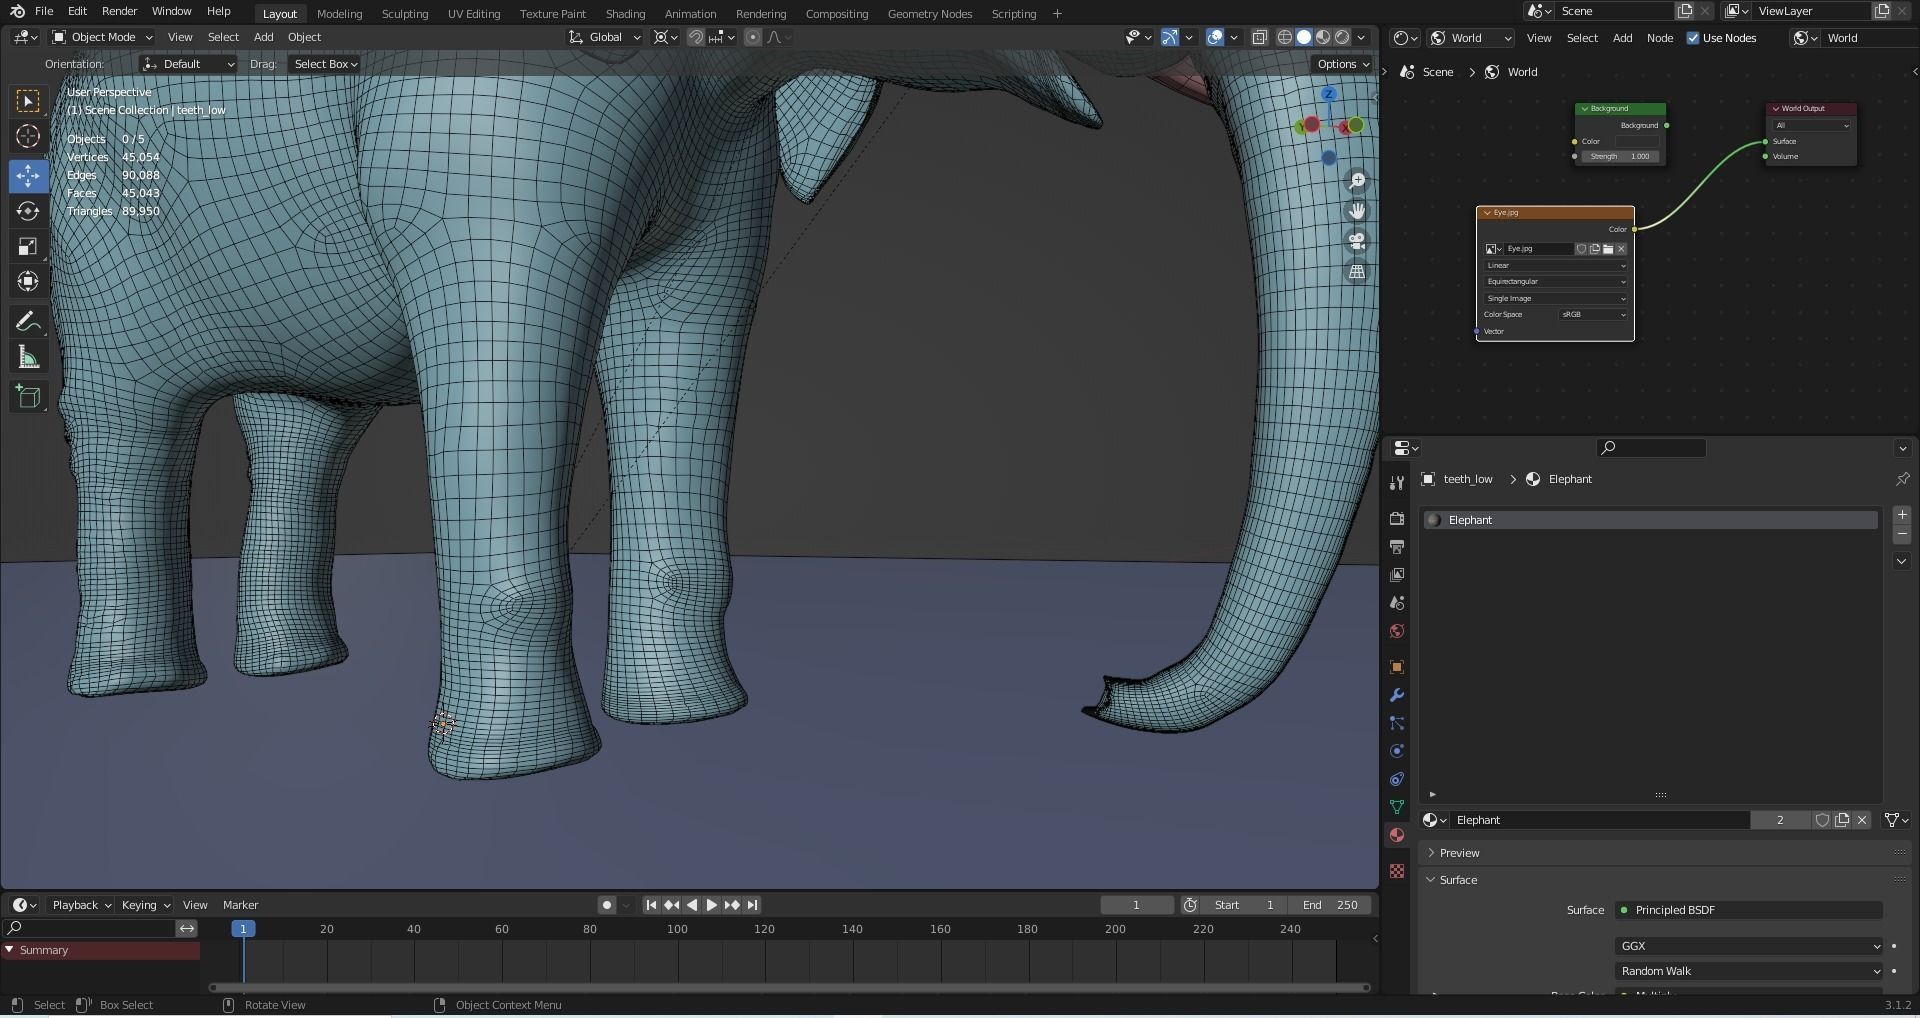Image resolution: width=1920 pixels, height=1018 pixels.
Task: Toggle viewport gizmos display
Action: click(x=1169, y=37)
